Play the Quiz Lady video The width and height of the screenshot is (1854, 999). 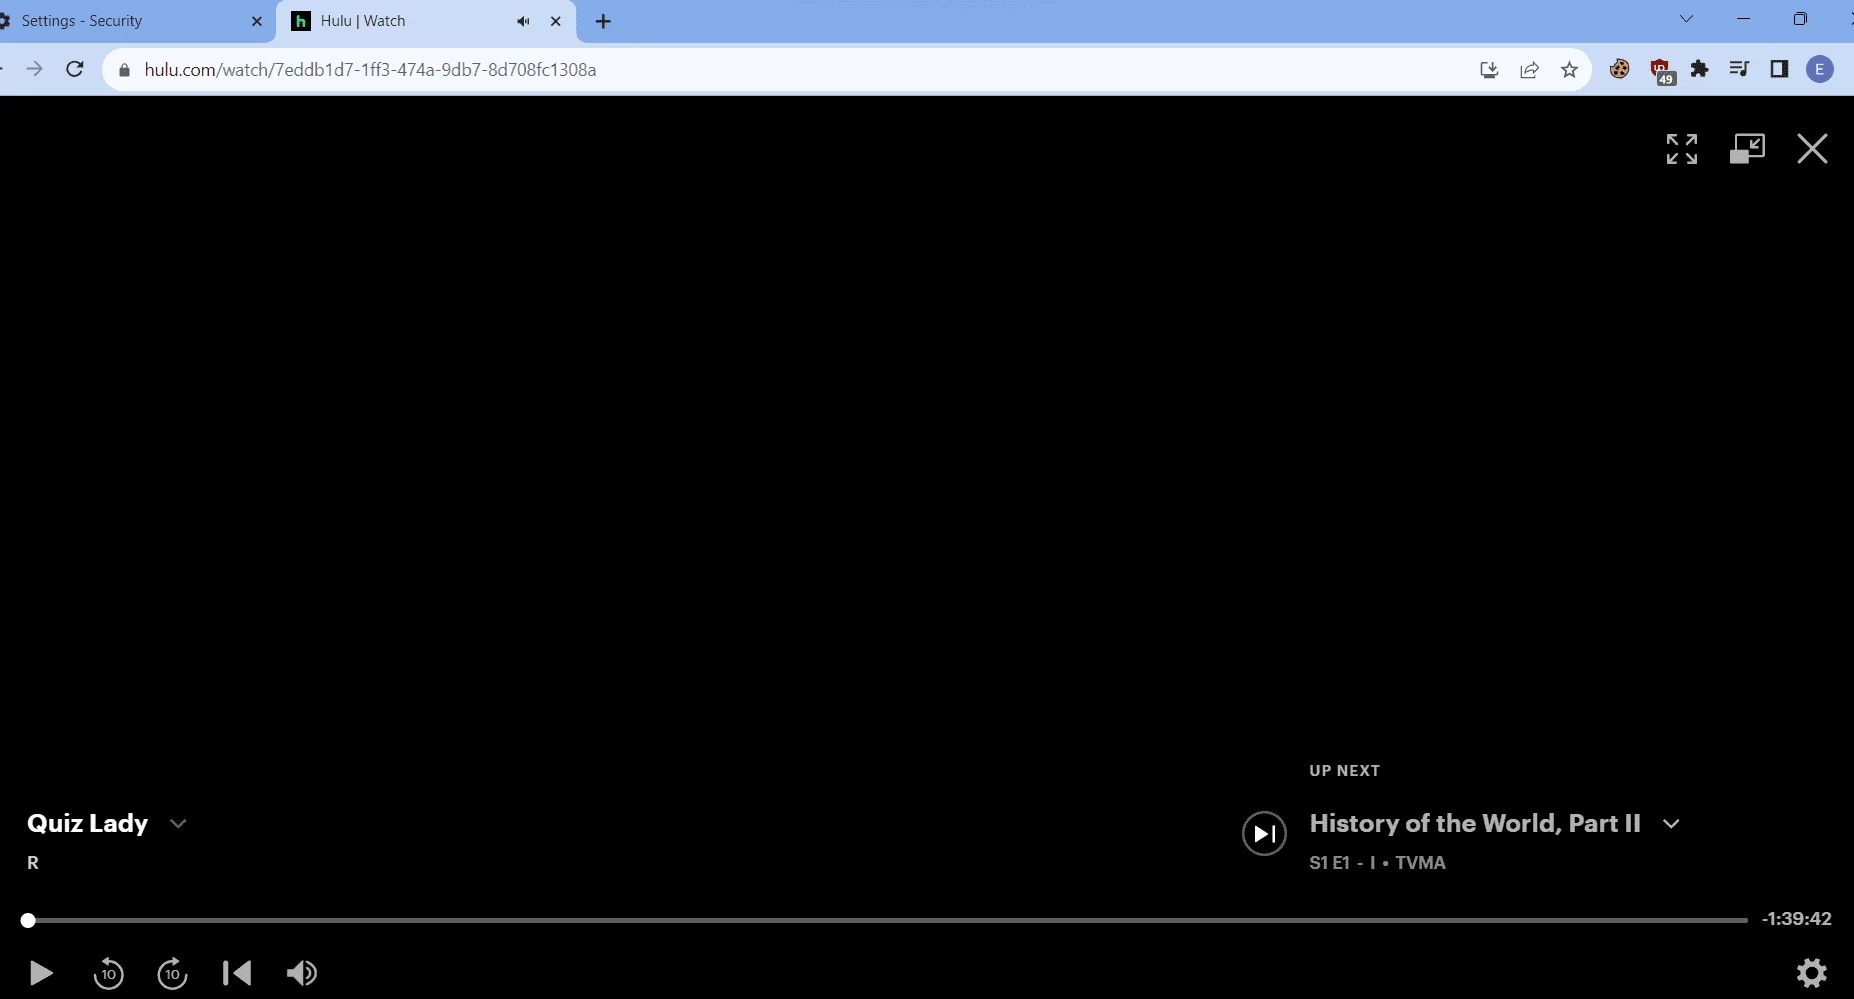click(x=41, y=973)
